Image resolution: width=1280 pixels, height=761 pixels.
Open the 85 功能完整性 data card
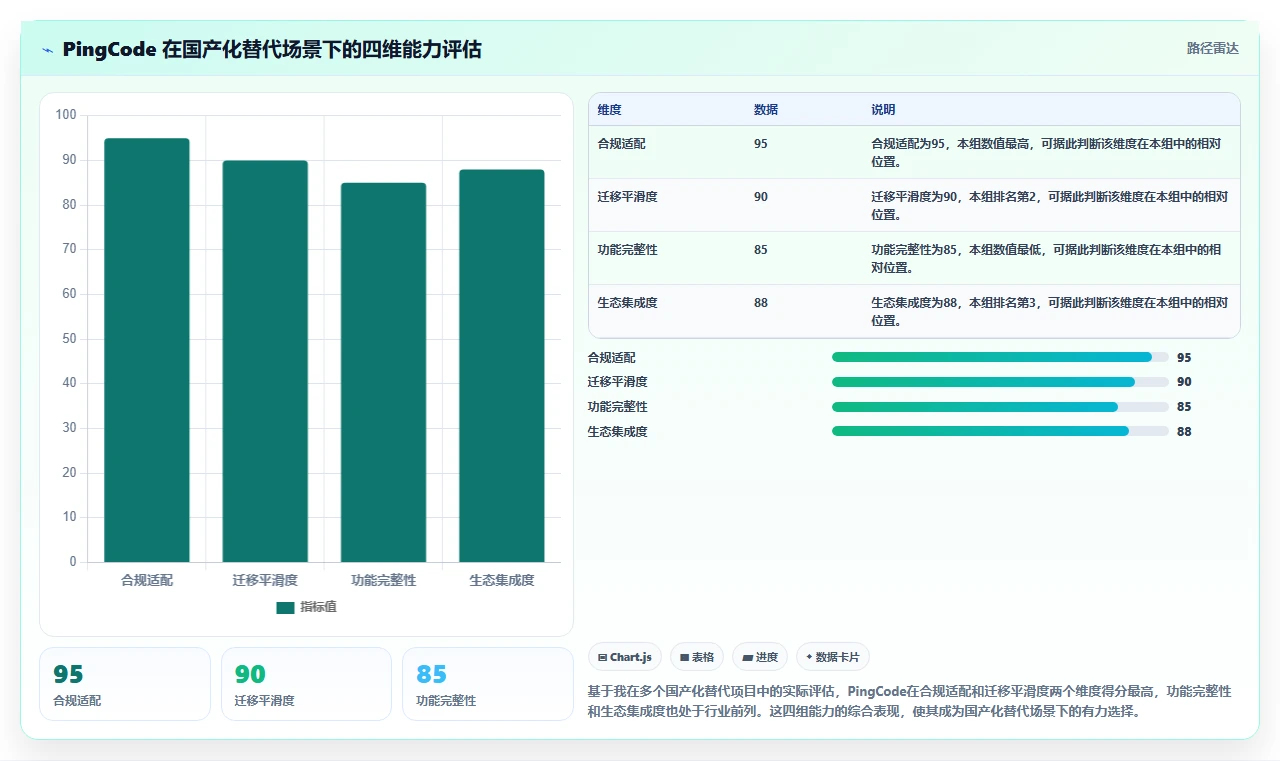tap(488, 684)
